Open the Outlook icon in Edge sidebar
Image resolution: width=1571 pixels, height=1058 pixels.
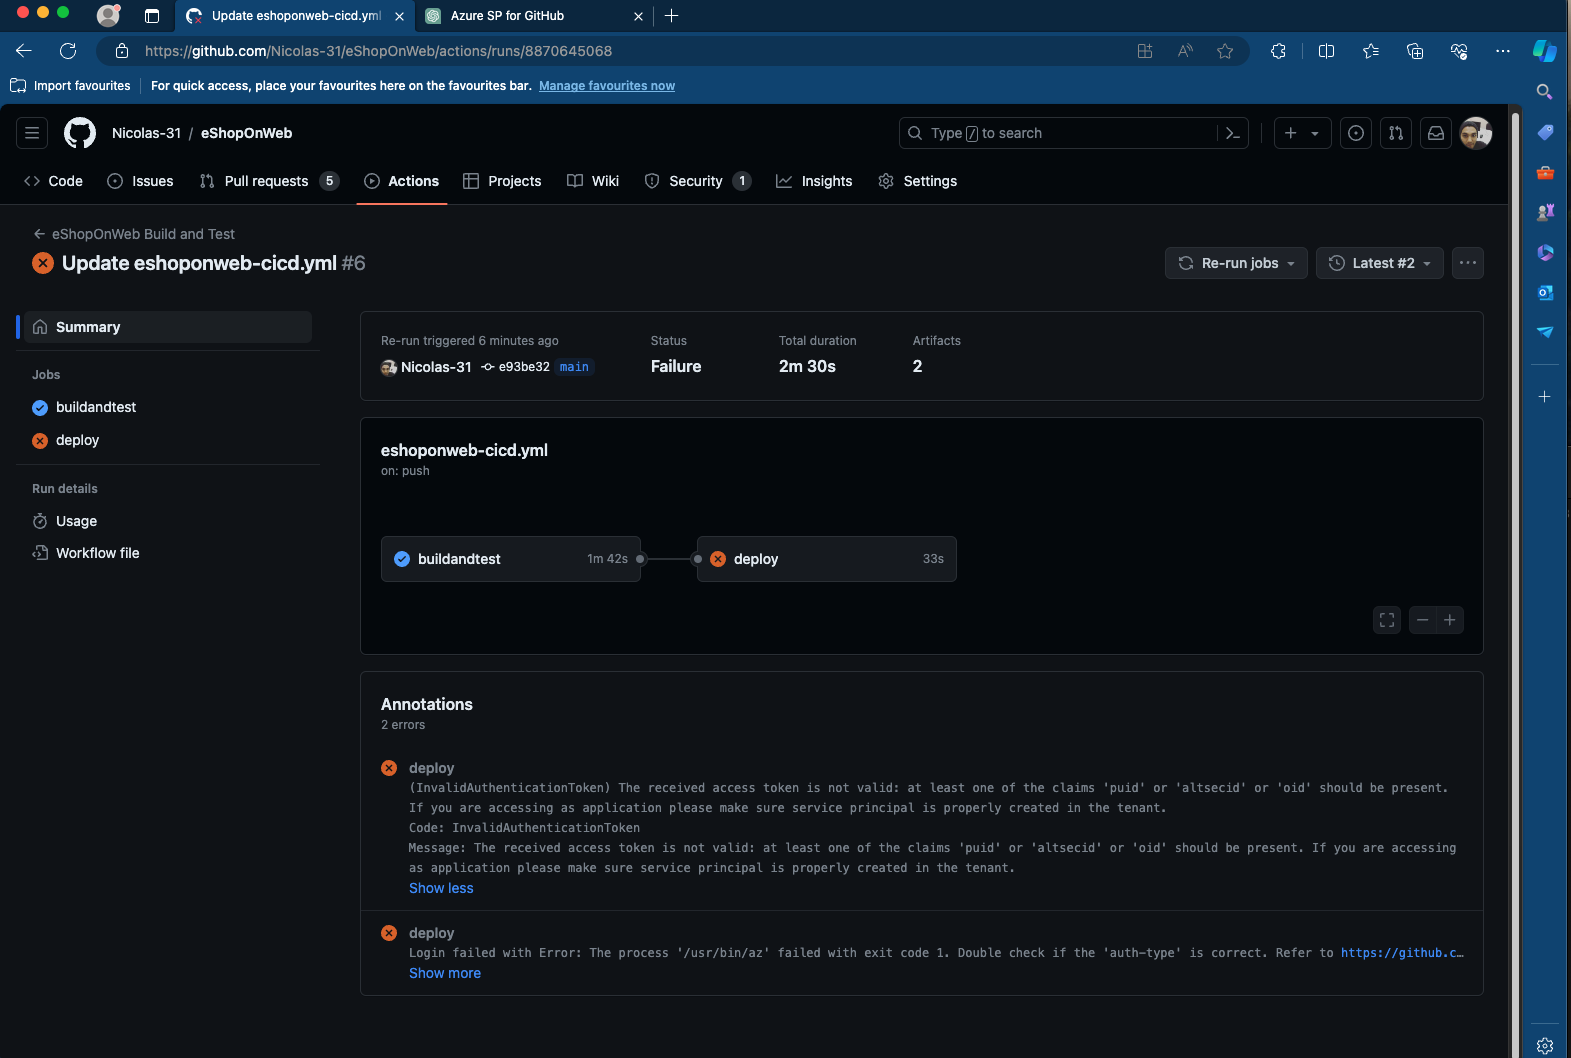pyautogui.click(x=1545, y=292)
